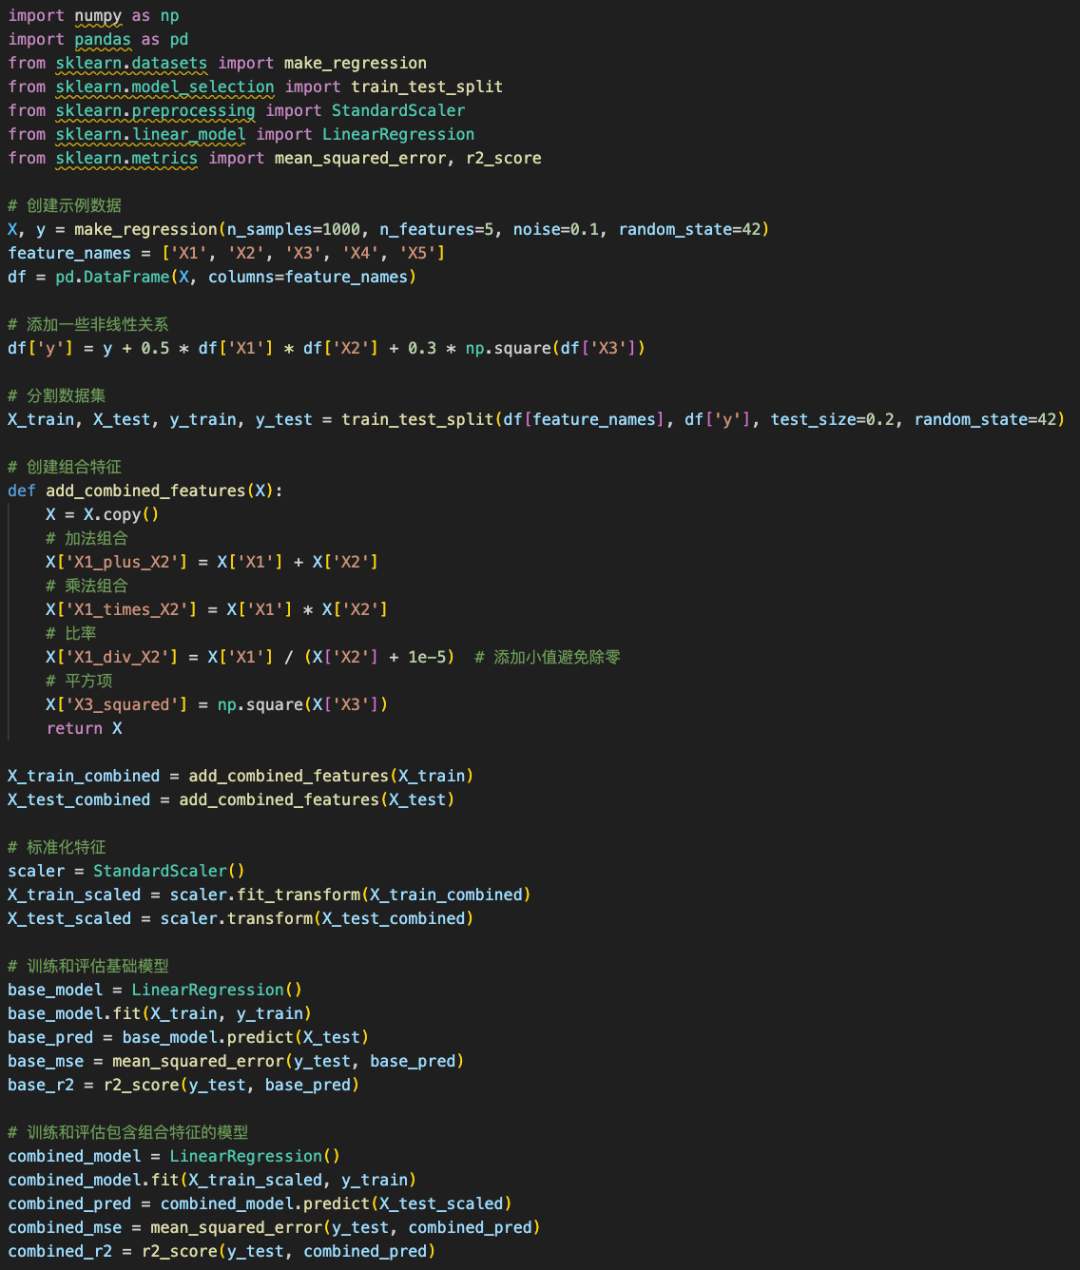Click the comment '# 标准化特征'

tap(57, 848)
